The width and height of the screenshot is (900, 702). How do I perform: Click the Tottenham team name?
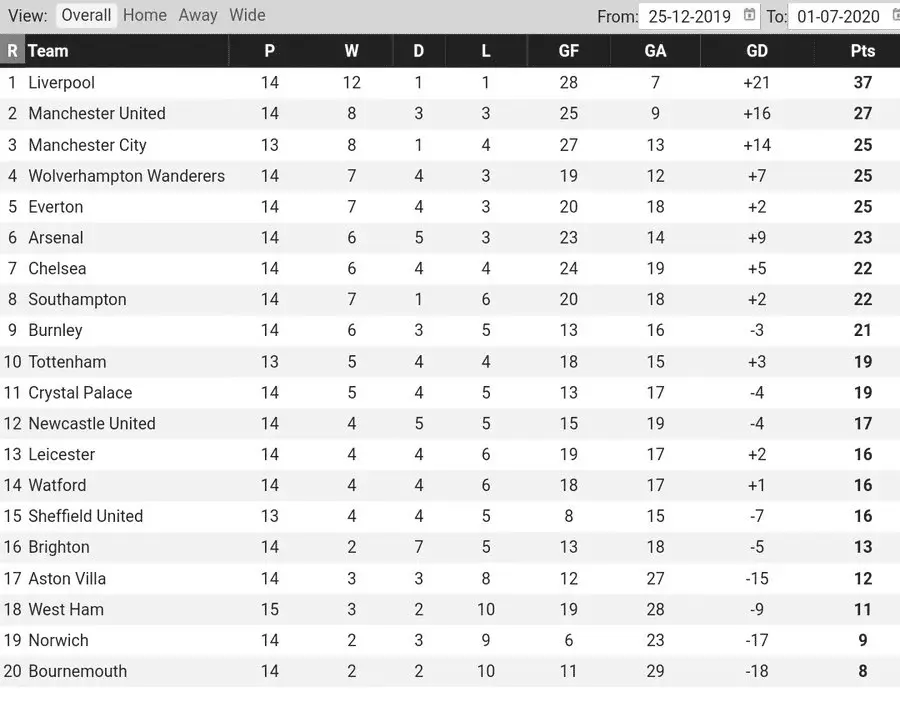[67, 362]
